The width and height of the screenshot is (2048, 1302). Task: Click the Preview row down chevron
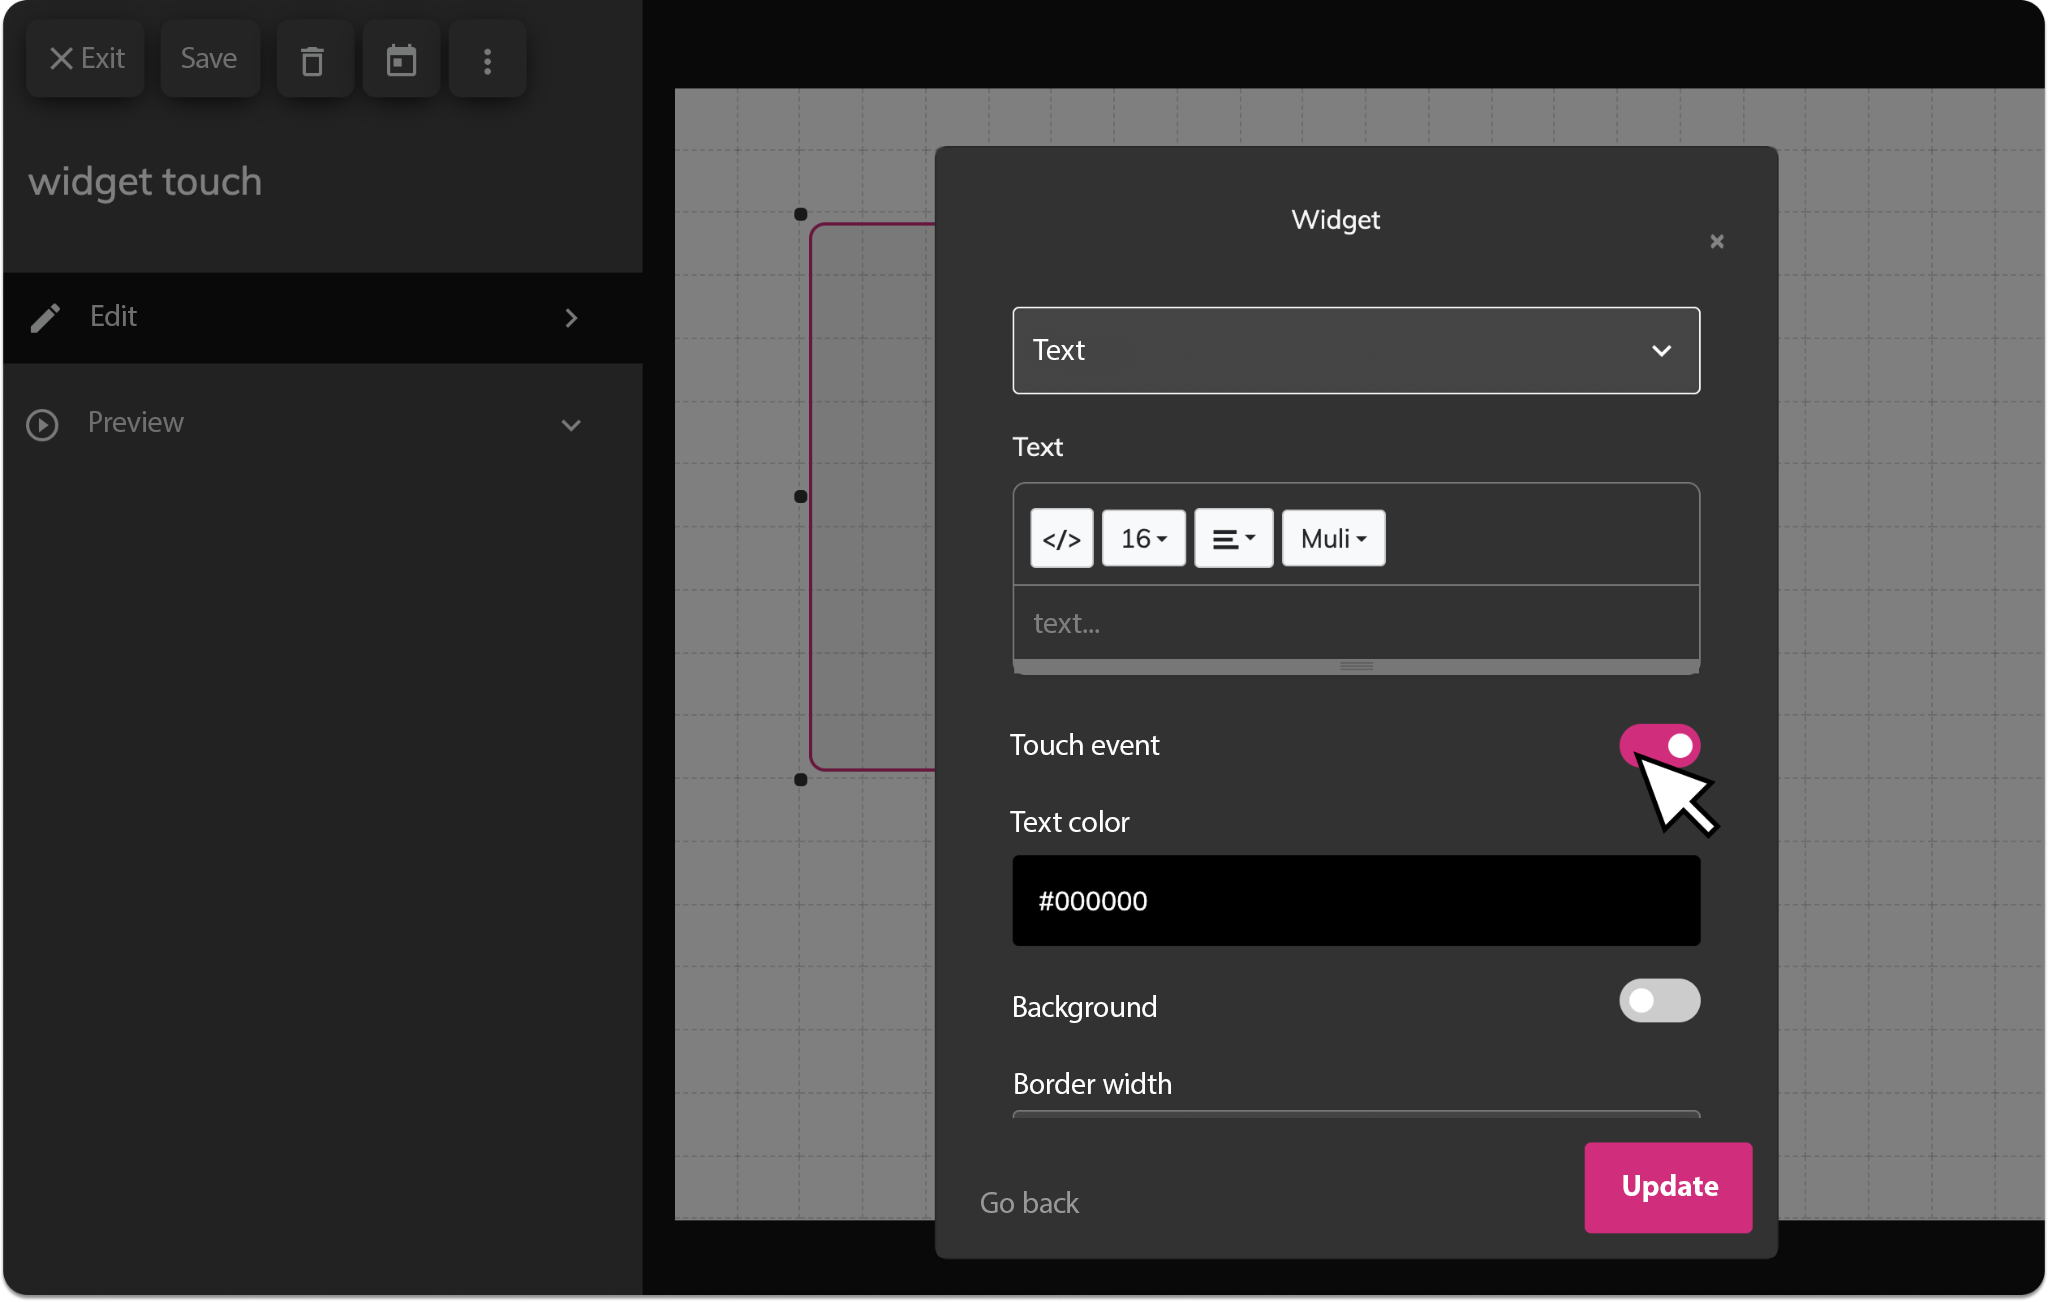click(571, 425)
